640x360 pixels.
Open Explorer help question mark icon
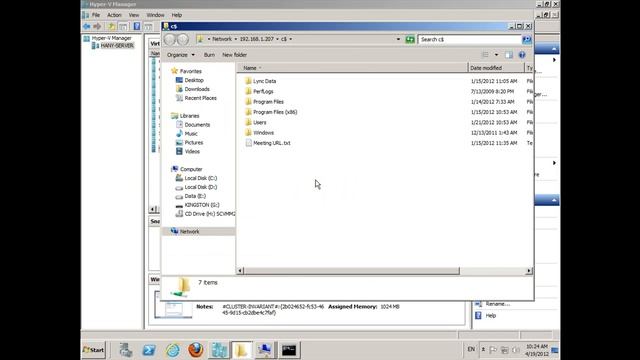tap(522, 55)
